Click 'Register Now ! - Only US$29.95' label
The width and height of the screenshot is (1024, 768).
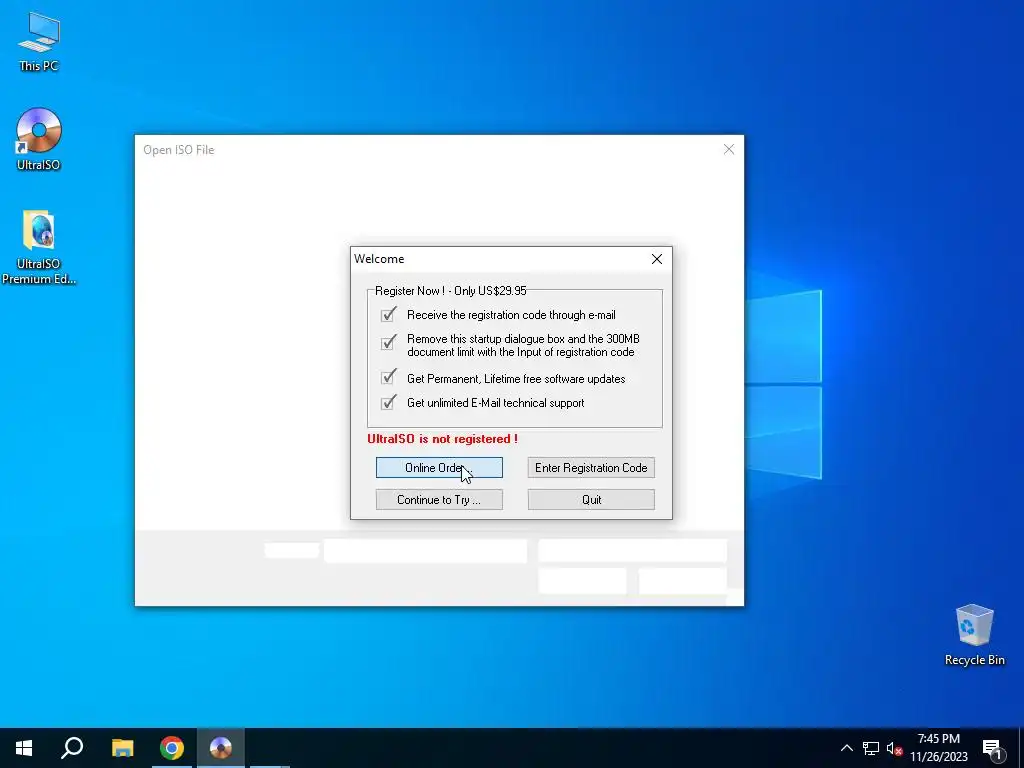click(451, 291)
